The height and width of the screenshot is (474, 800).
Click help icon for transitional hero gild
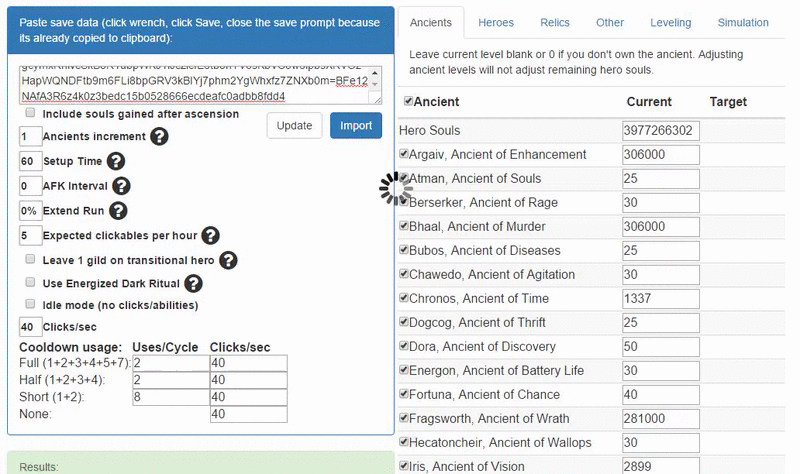[x=228, y=260]
